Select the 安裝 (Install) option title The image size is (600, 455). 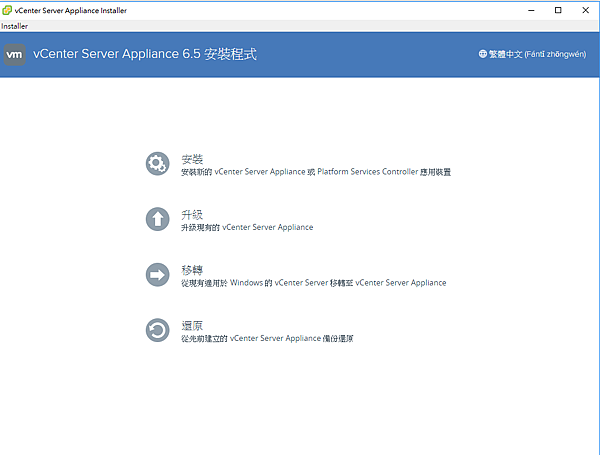click(192, 159)
